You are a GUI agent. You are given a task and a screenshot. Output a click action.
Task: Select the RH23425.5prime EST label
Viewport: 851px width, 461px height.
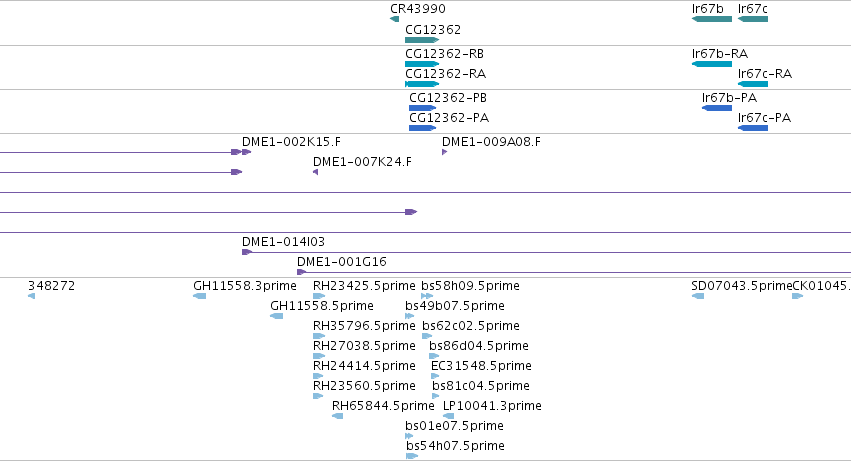tap(364, 286)
